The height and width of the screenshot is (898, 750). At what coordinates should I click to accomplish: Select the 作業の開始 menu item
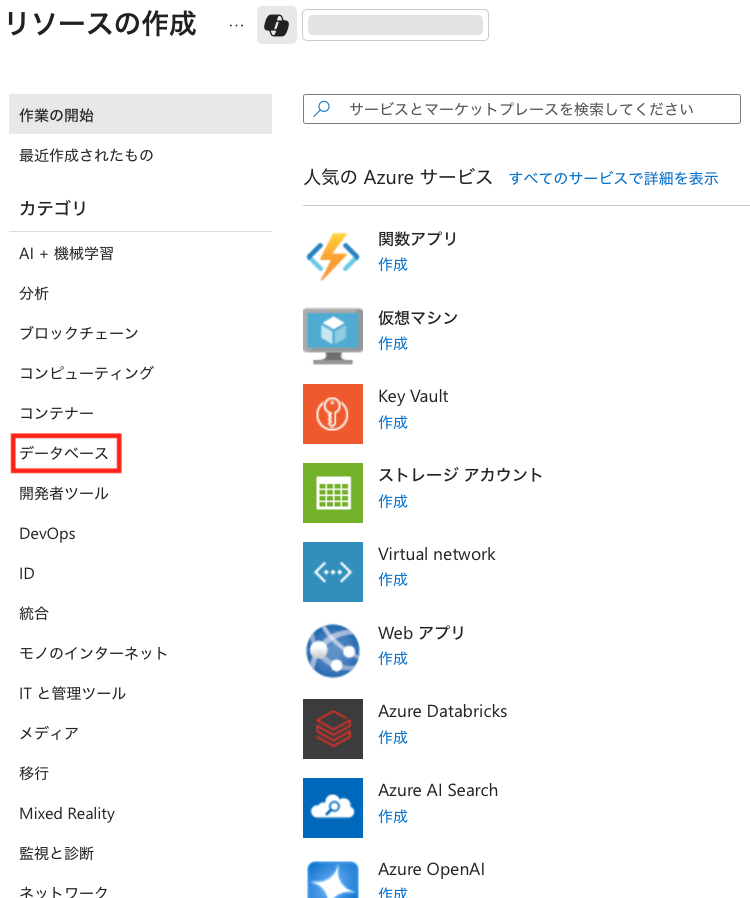click(x=140, y=115)
